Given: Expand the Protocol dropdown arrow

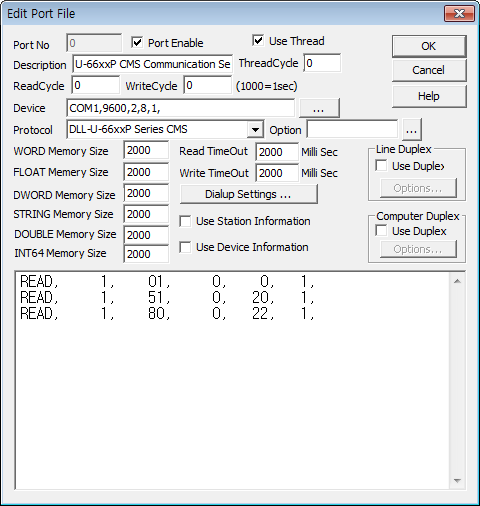Looking at the screenshot, I should 255,129.
